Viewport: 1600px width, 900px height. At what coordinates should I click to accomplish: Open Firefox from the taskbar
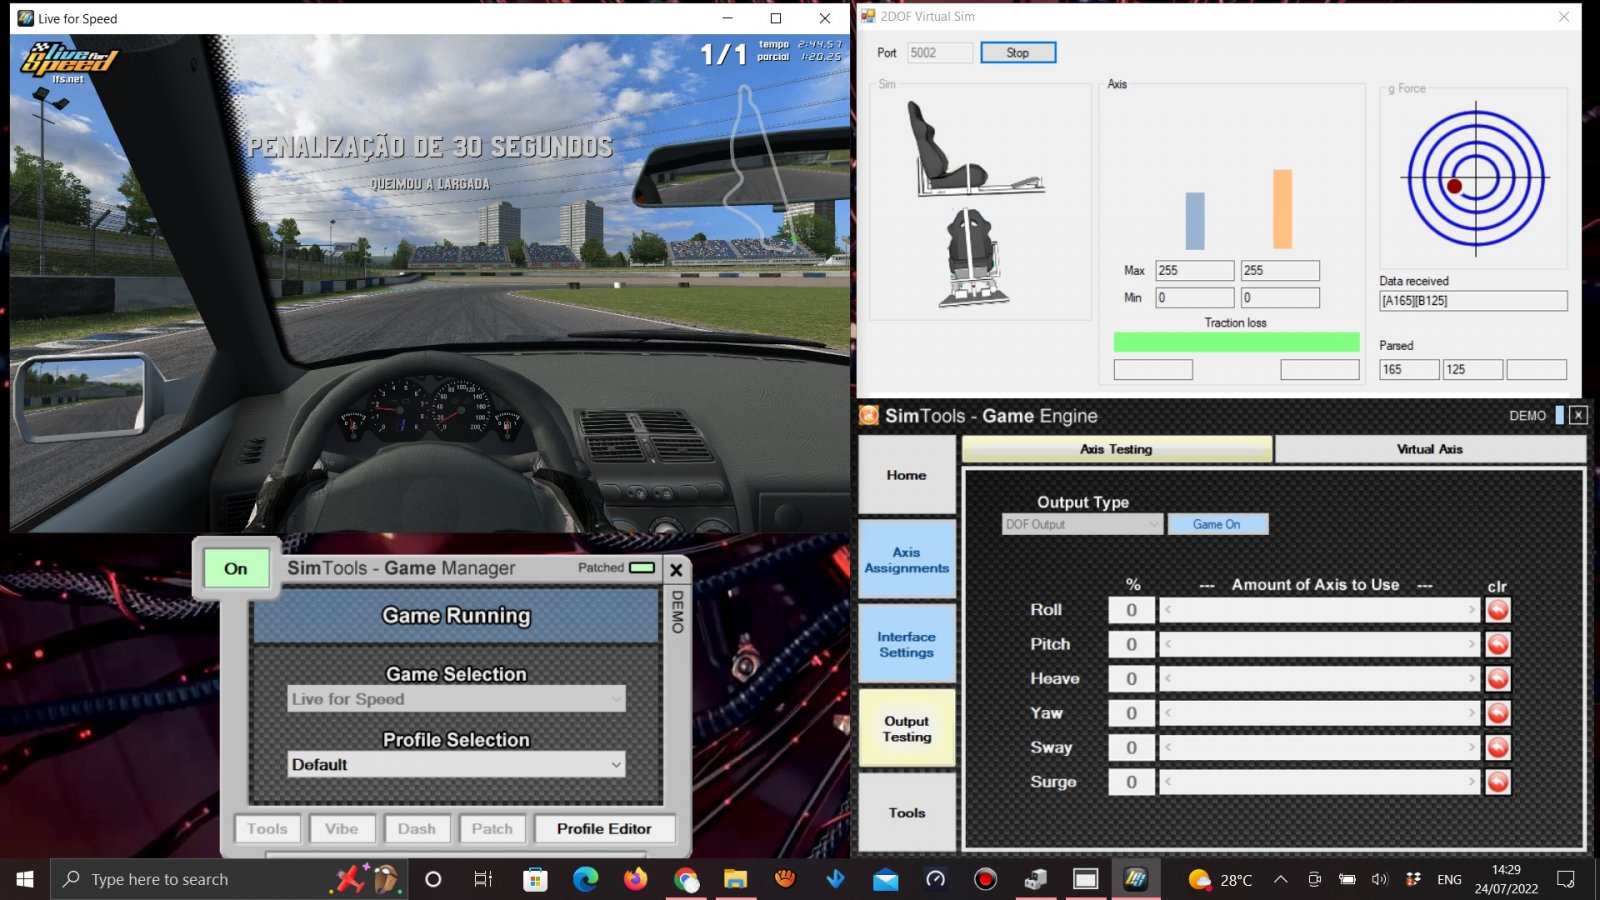click(x=635, y=879)
